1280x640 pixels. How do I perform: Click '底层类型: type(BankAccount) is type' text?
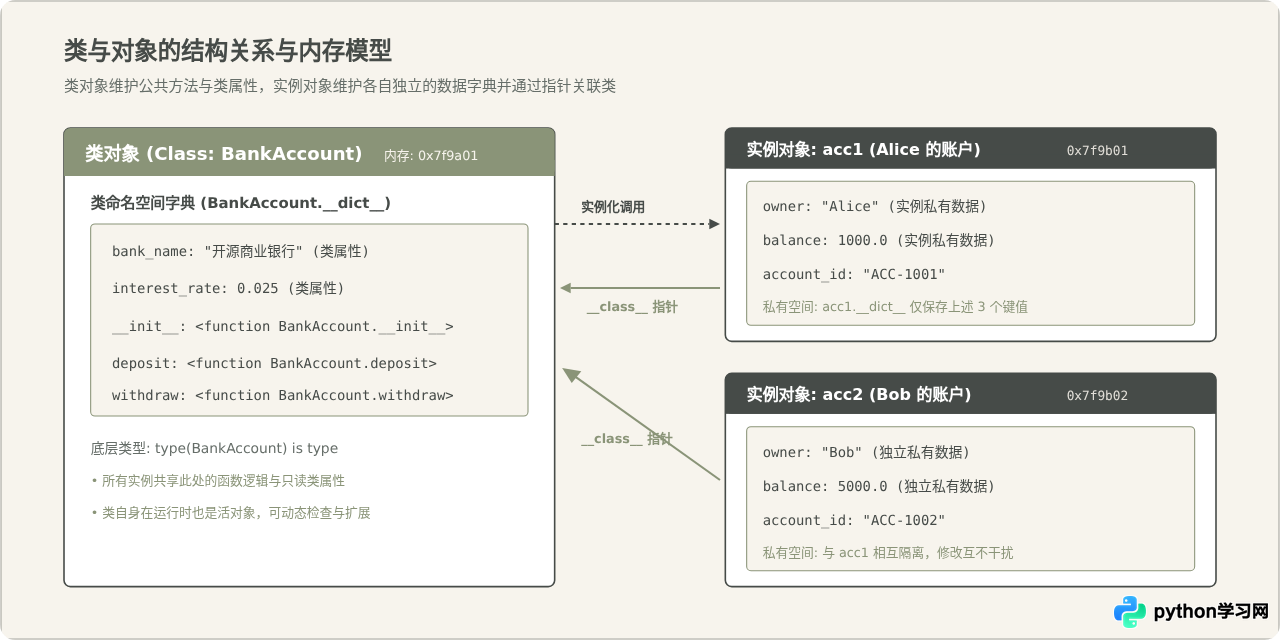tap(215, 448)
